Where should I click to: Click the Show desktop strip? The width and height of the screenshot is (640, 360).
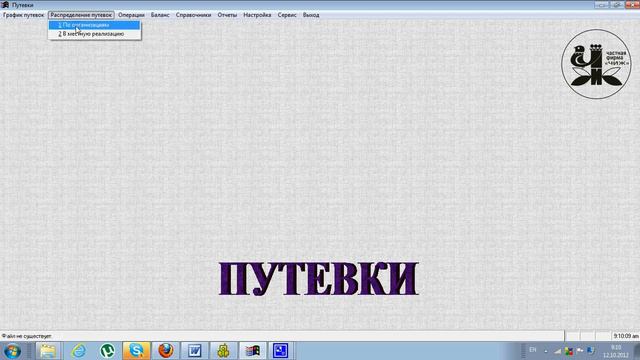pos(636,351)
